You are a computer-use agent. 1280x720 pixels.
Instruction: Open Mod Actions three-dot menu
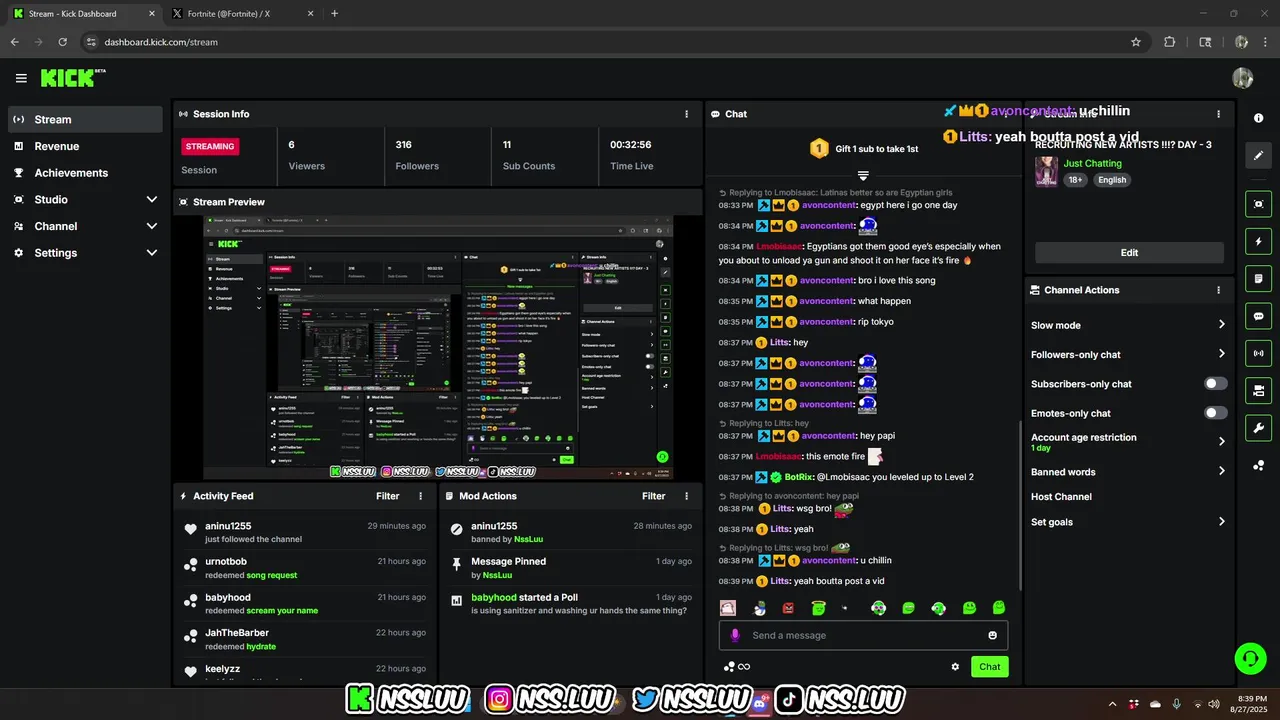point(686,496)
